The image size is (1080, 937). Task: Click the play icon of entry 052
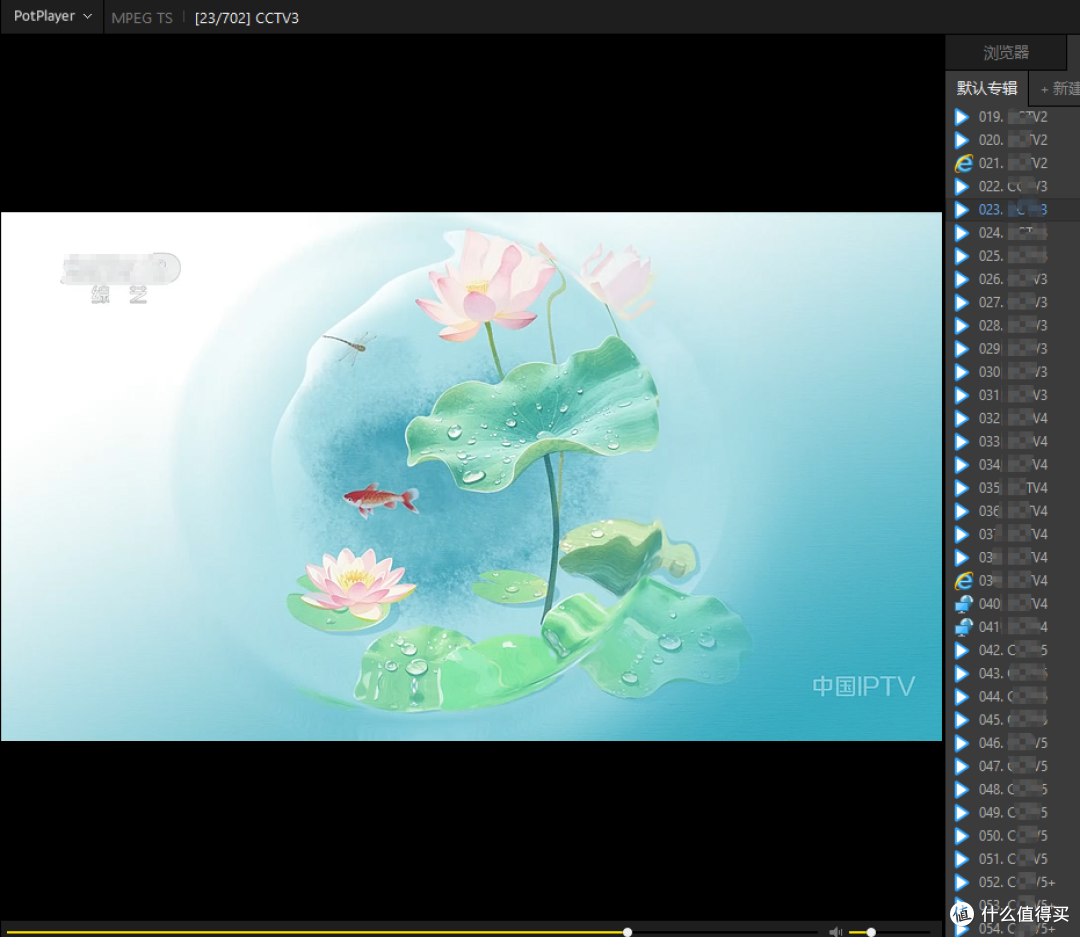tap(962, 882)
